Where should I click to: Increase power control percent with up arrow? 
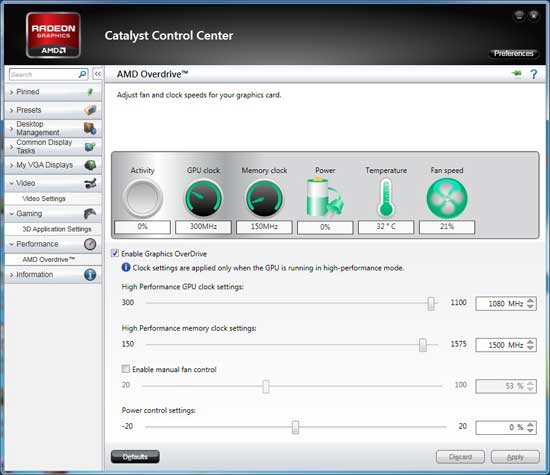pos(530,424)
